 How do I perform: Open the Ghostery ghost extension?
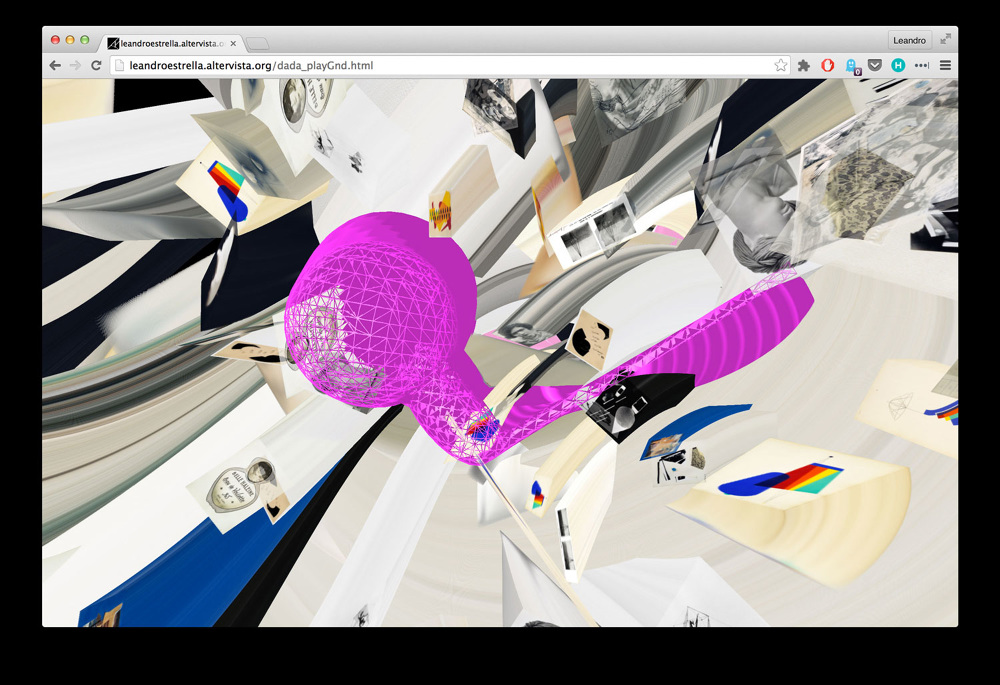(x=852, y=66)
